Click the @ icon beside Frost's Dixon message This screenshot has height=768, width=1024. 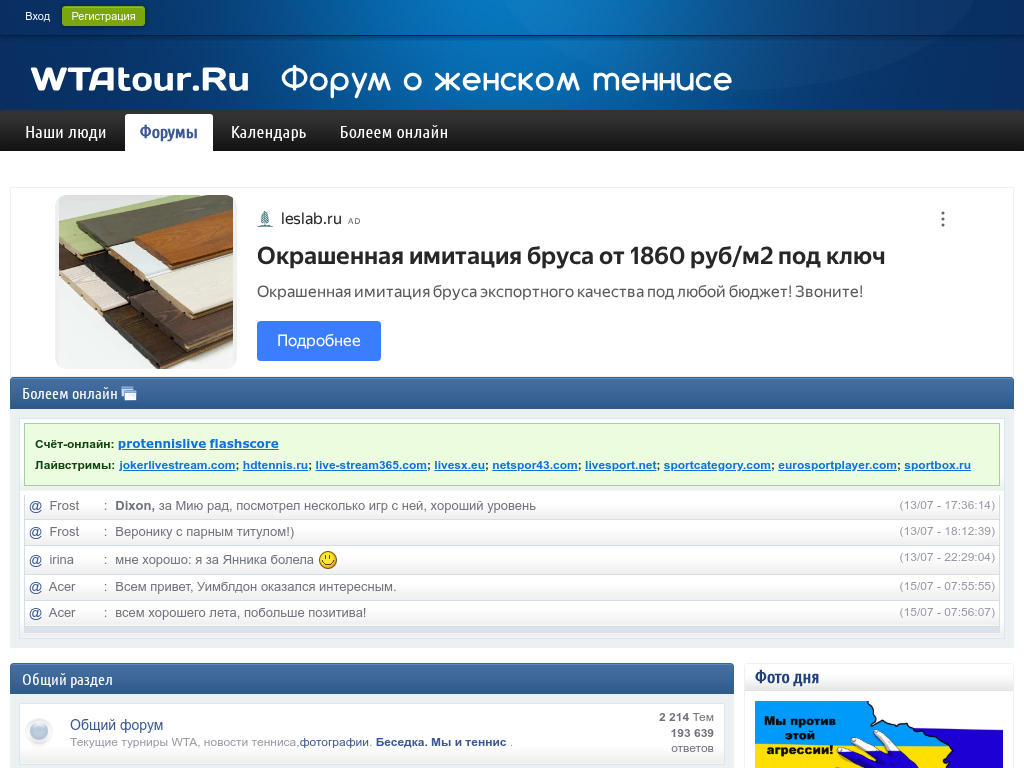point(36,506)
